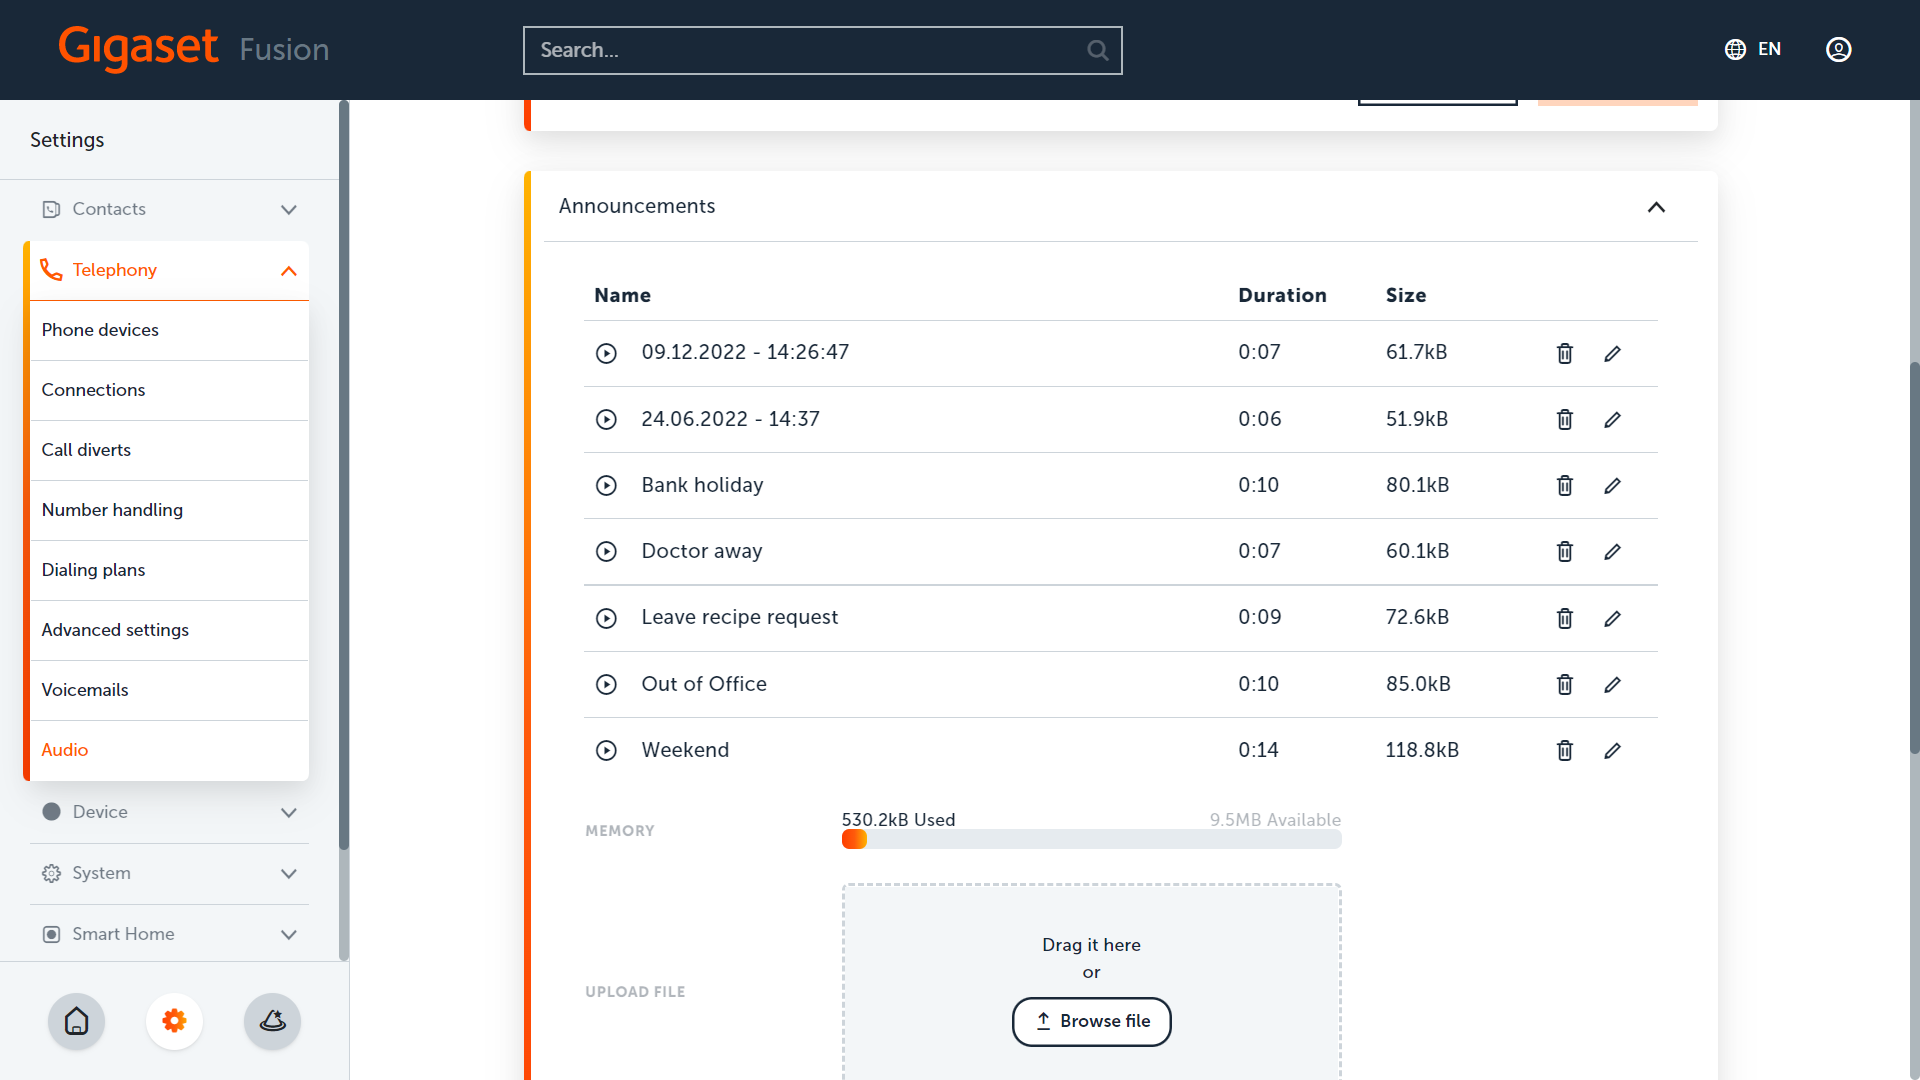The height and width of the screenshot is (1080, 1920).
Task: Expand the System menu
Action: coord(169,873)
